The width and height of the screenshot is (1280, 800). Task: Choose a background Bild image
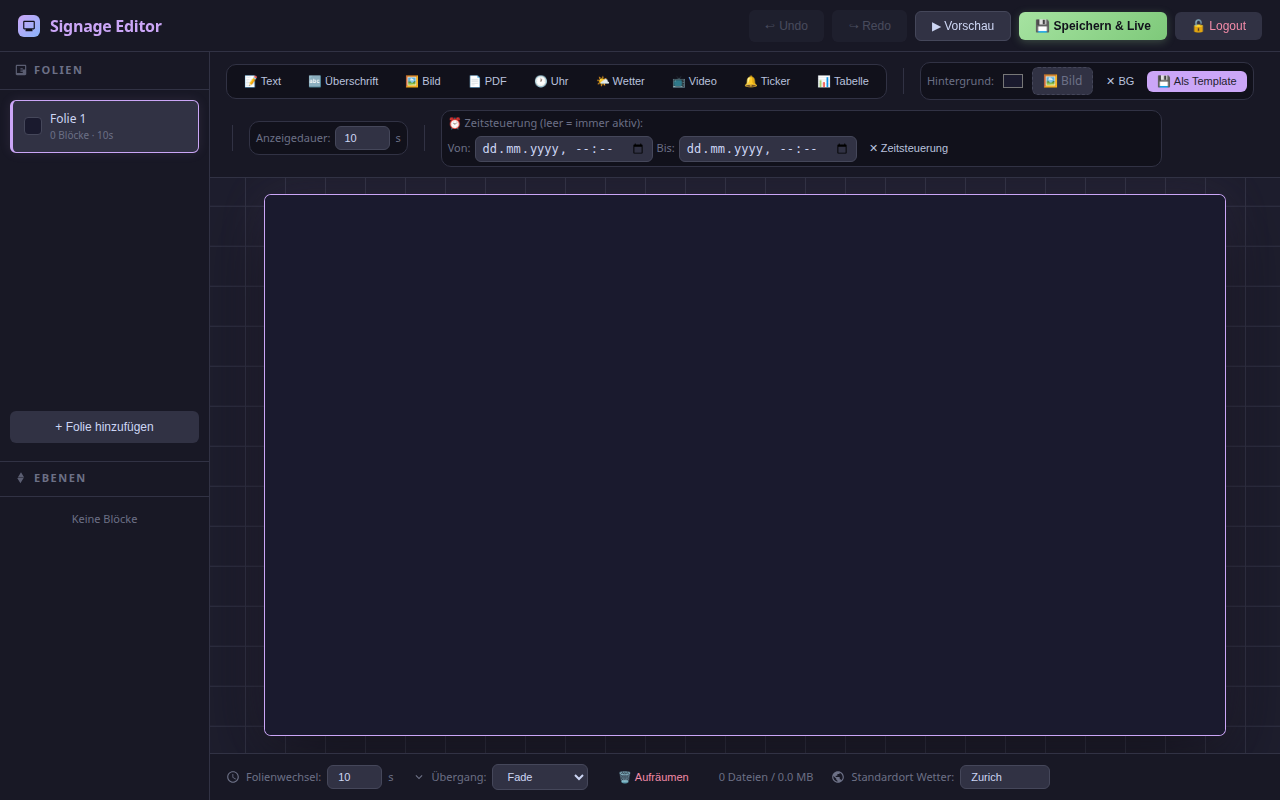pos(1062,81)
